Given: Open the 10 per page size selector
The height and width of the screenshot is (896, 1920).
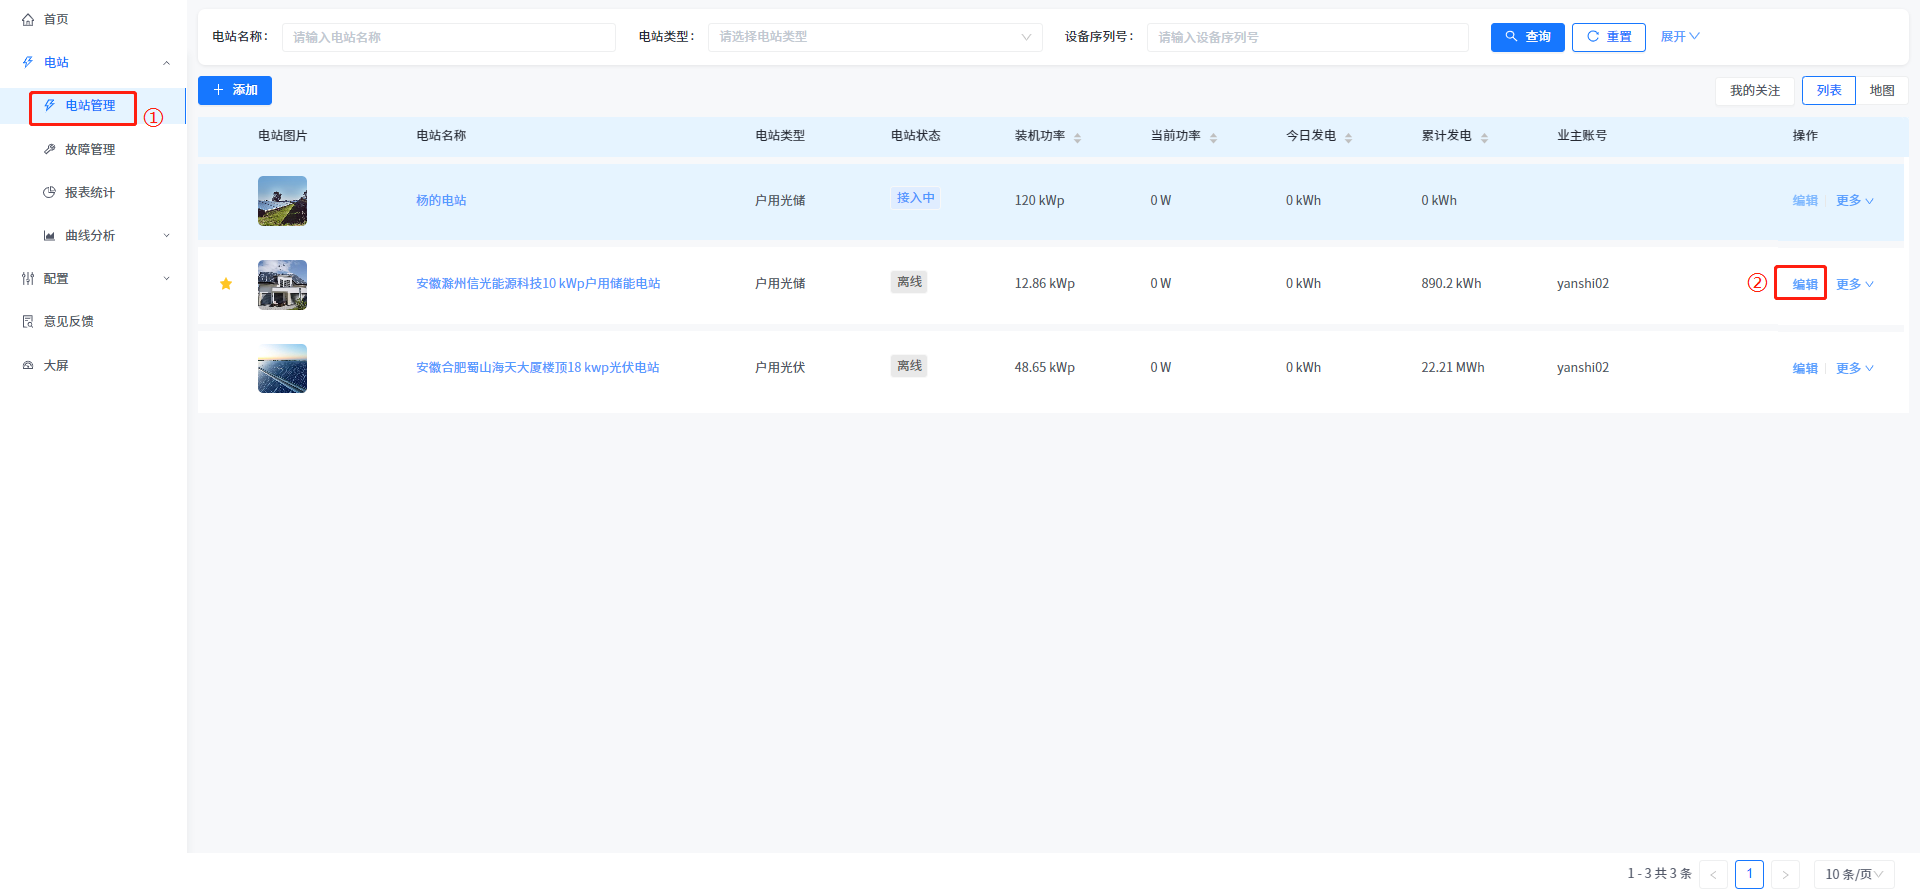Looking at the screenshot, I should 1853,874.
